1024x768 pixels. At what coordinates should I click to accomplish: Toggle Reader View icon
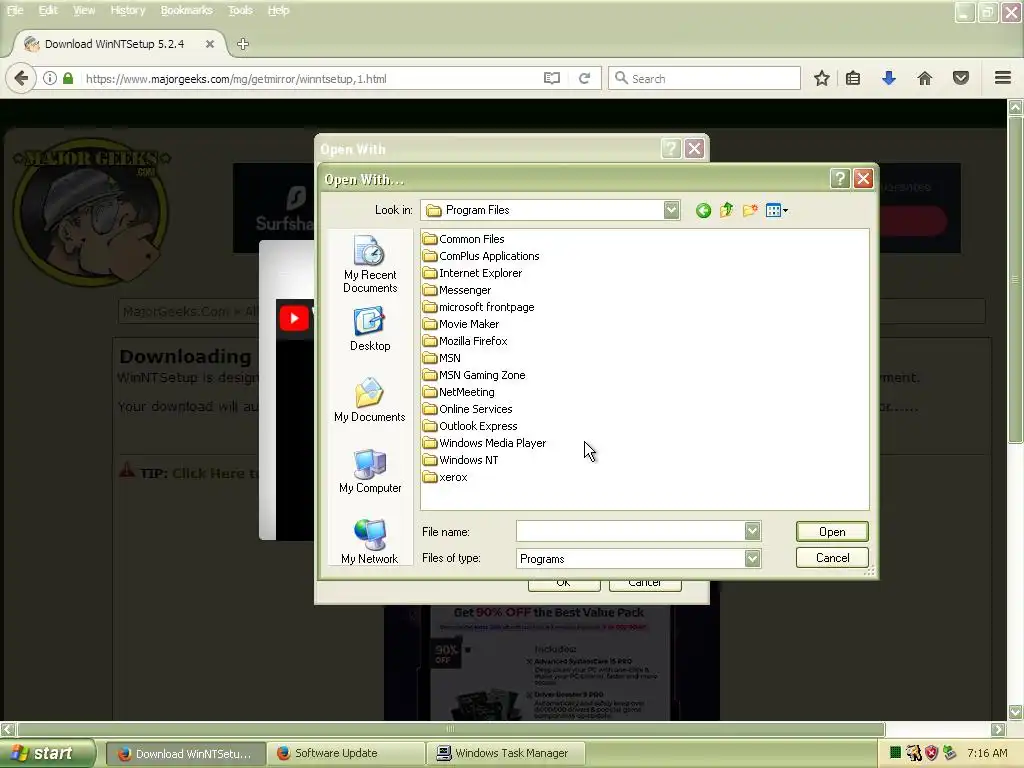(552, 78)
